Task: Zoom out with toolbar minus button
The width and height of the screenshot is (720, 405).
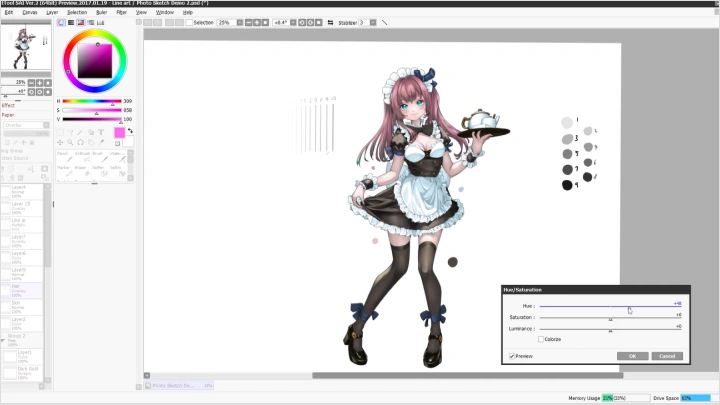Action: (248, 22)
